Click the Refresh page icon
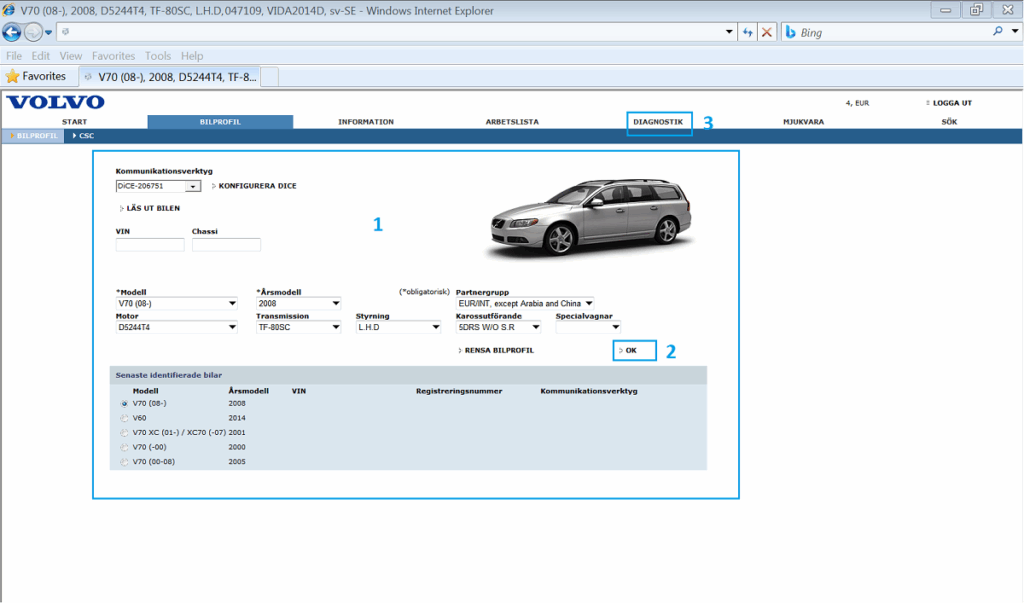Viewport: 1024px width, 603px height. tap(747, 32)
